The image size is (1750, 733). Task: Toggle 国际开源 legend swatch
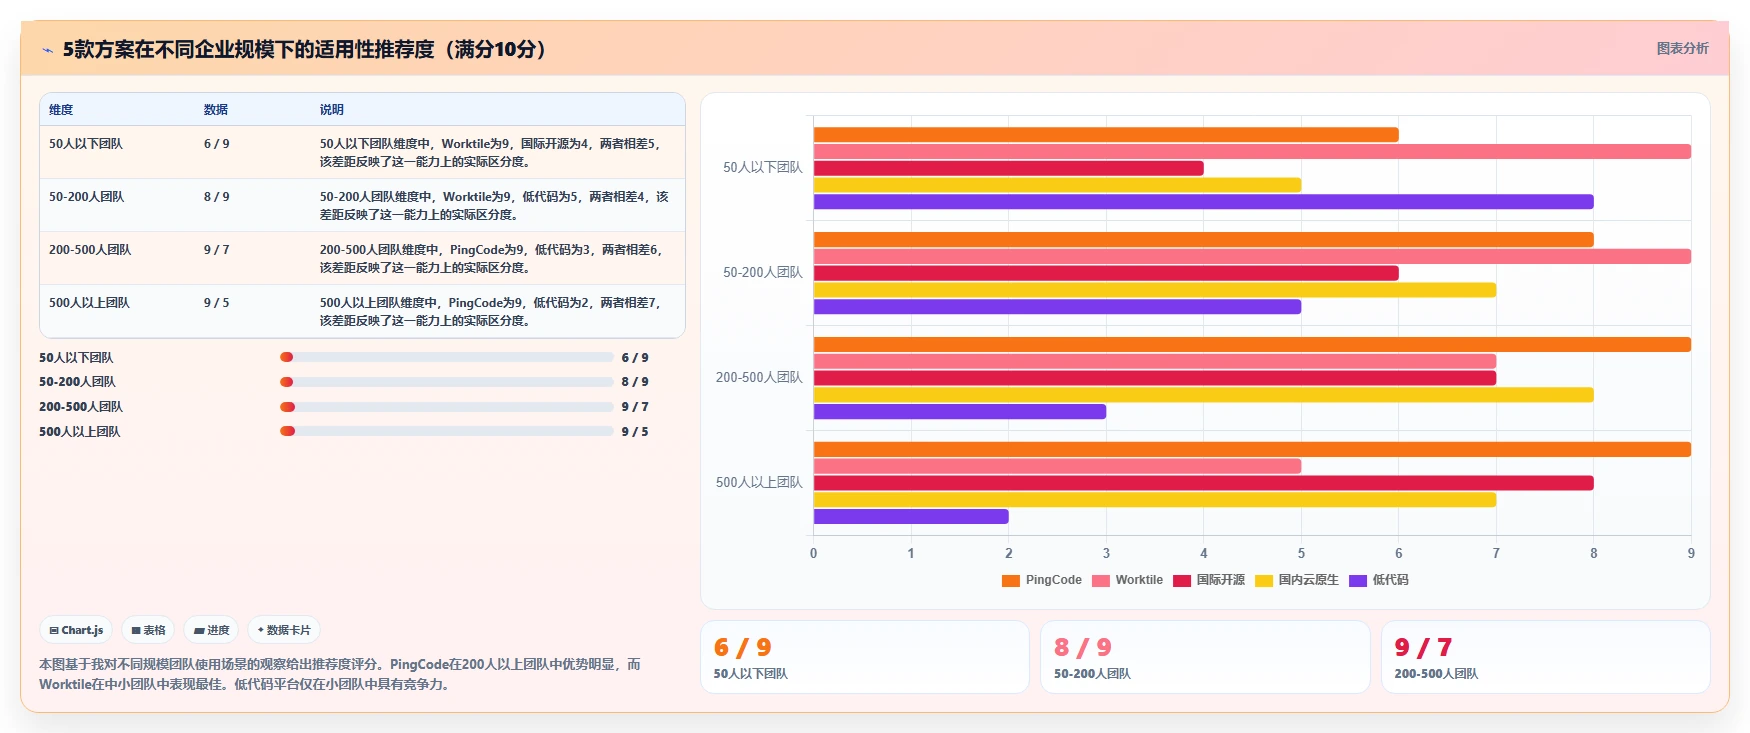click(x=1182, y=580)
